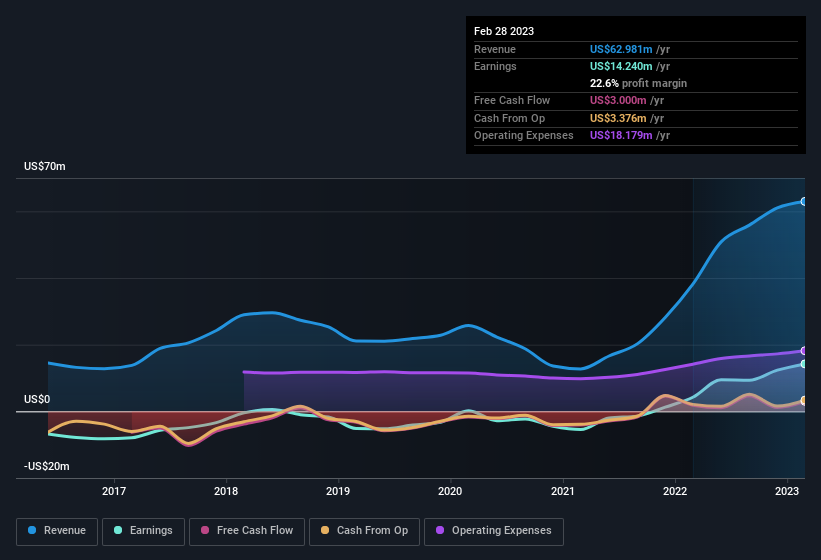The image size is (821, 560).
Task: Click the US$18.179m operating expenses value
Action: click(621, 136)
